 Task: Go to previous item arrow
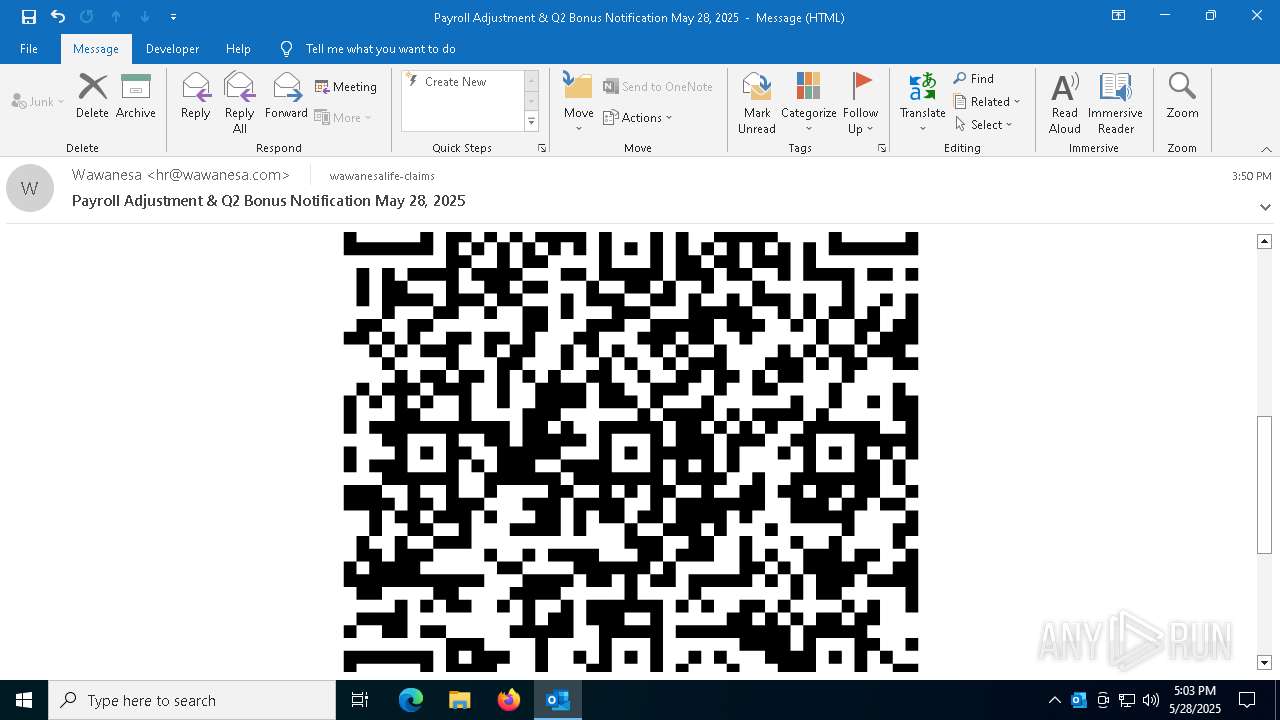pos(116,17)
